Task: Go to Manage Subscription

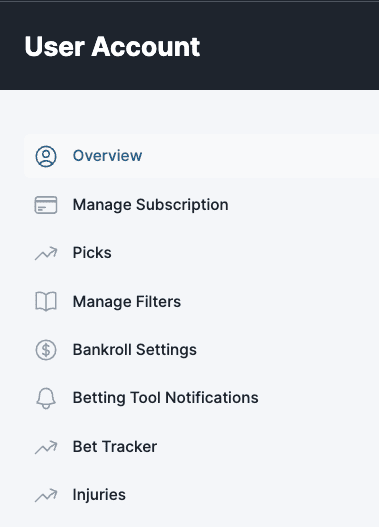Action: pos(151,205)
